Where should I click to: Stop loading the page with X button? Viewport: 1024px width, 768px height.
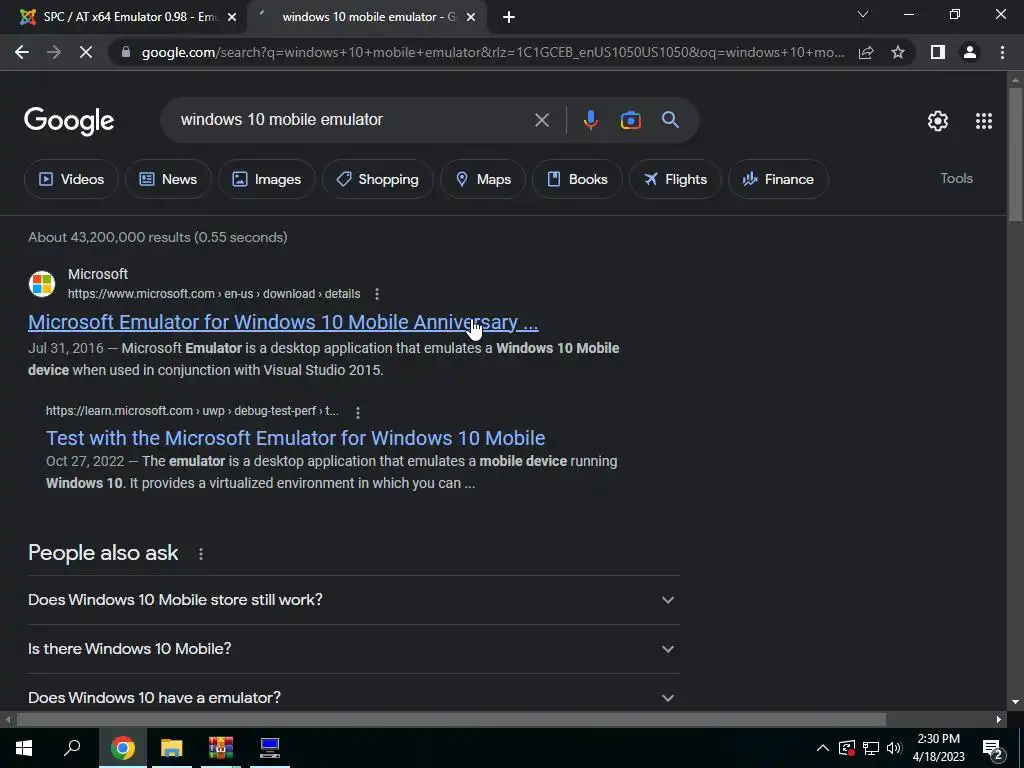tap(86, 52)
